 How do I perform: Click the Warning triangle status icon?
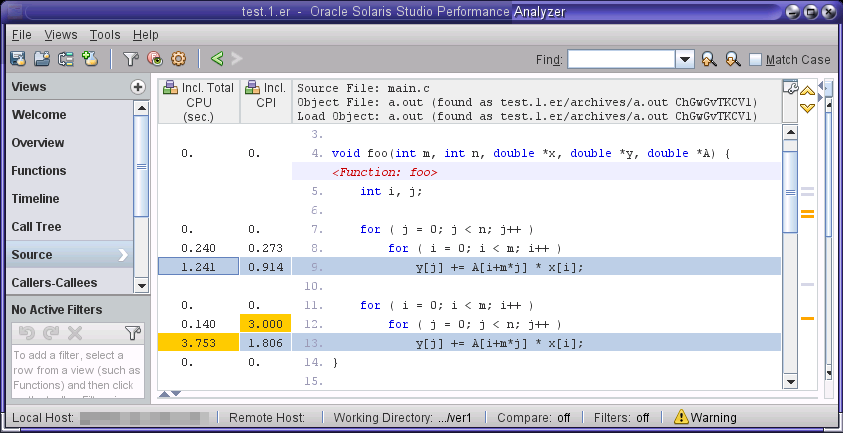[681, 417]
